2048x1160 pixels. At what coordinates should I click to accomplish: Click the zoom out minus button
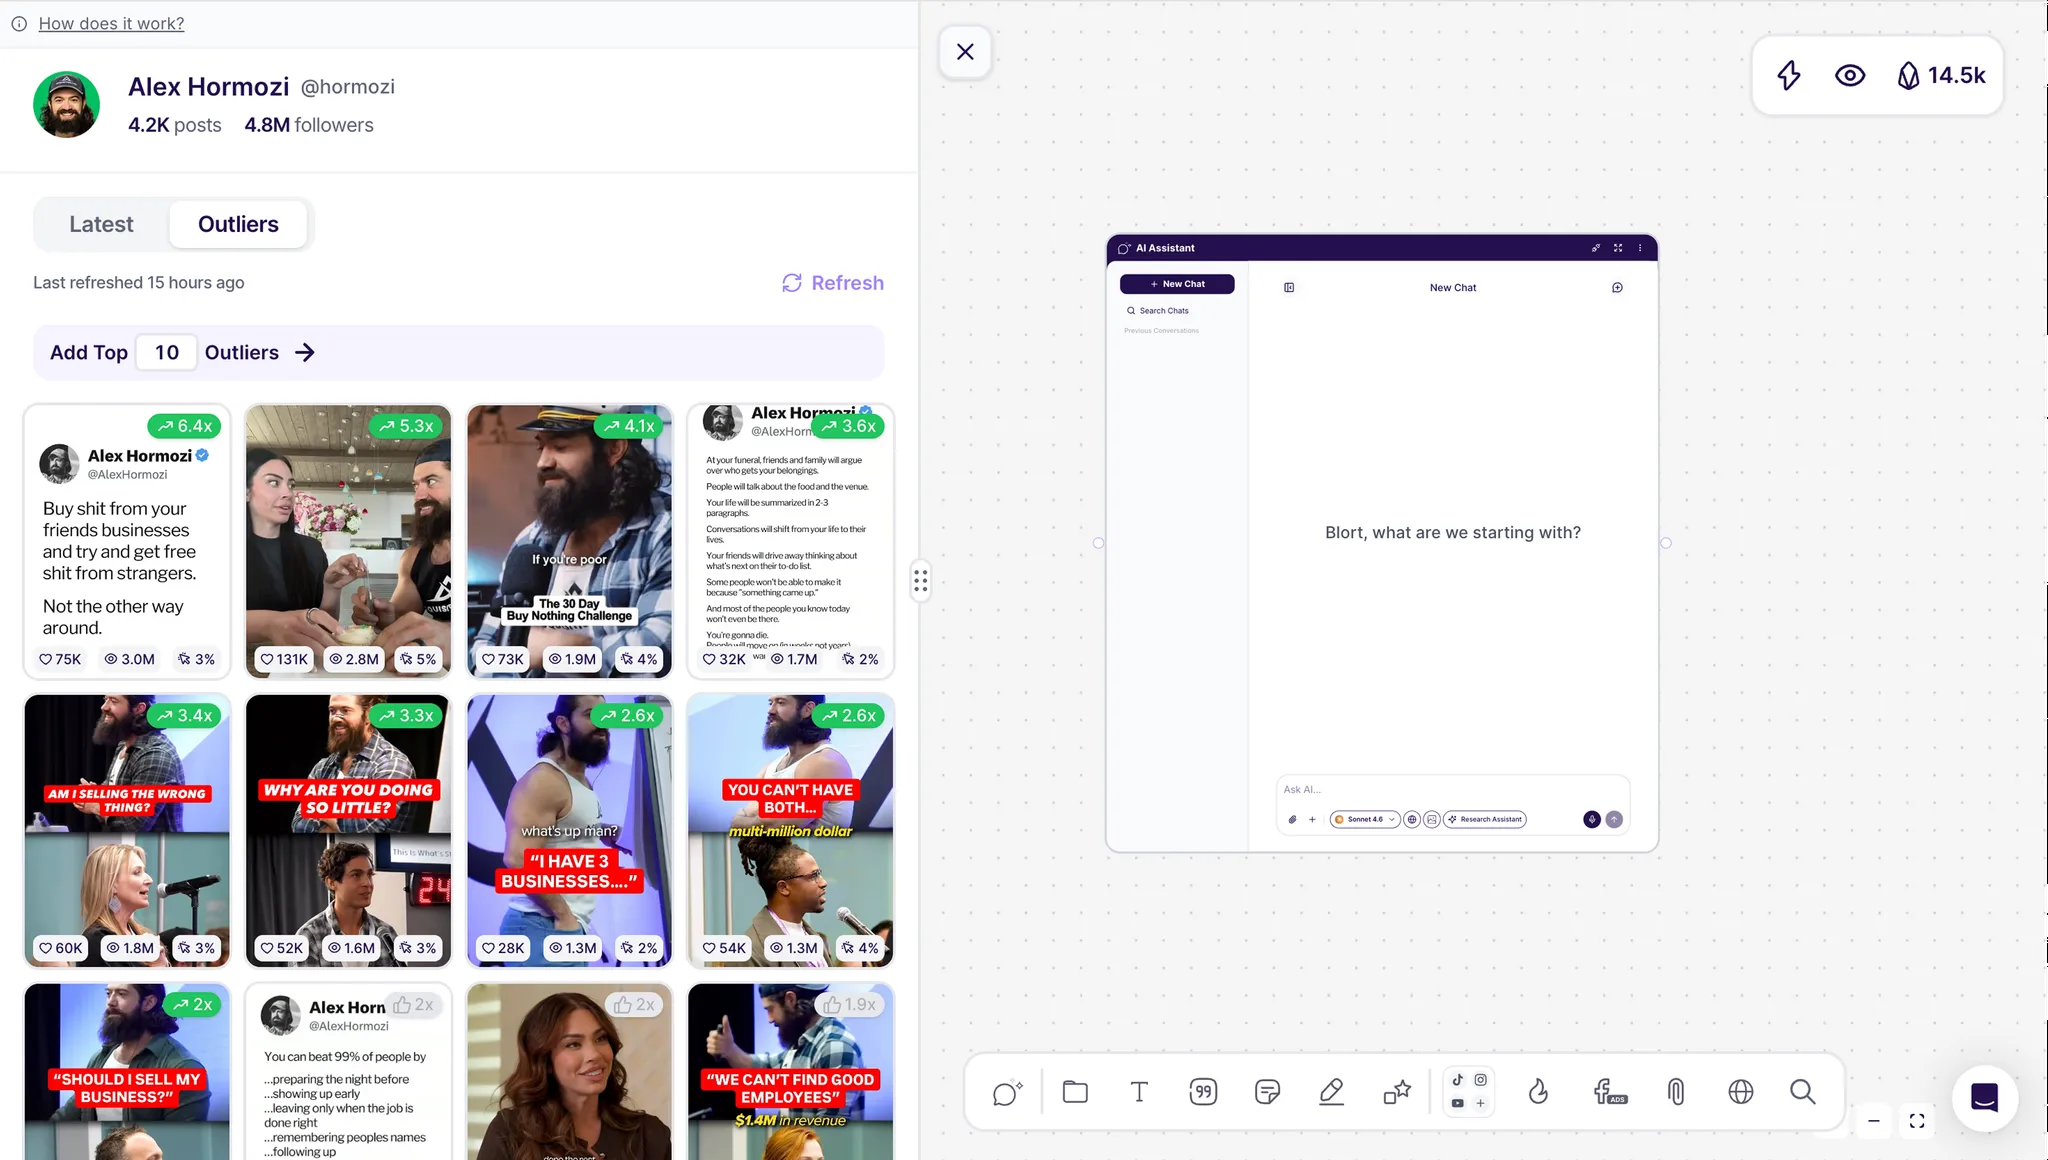click(1874, 1121)
